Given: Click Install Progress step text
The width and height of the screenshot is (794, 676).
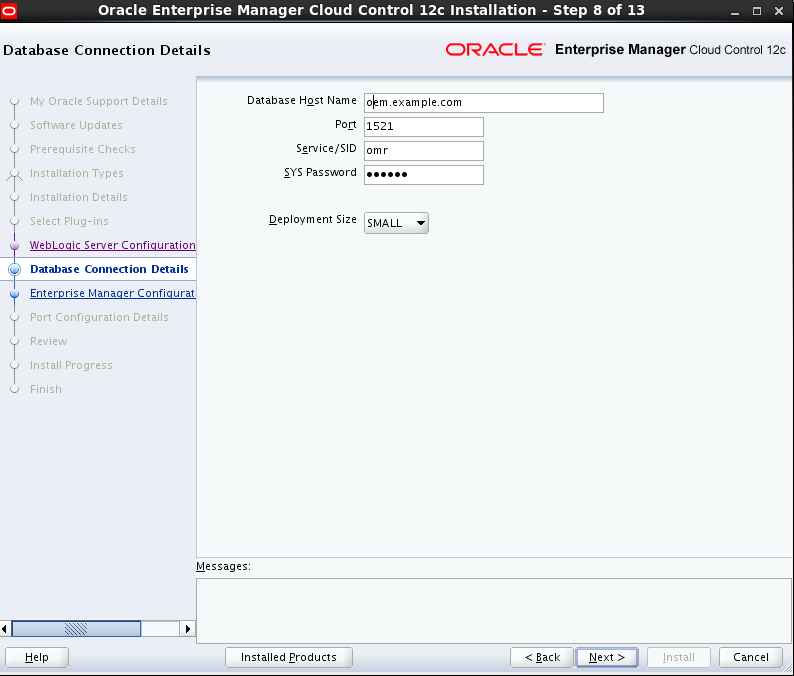Looking at the screenshot, I should 71,365.
